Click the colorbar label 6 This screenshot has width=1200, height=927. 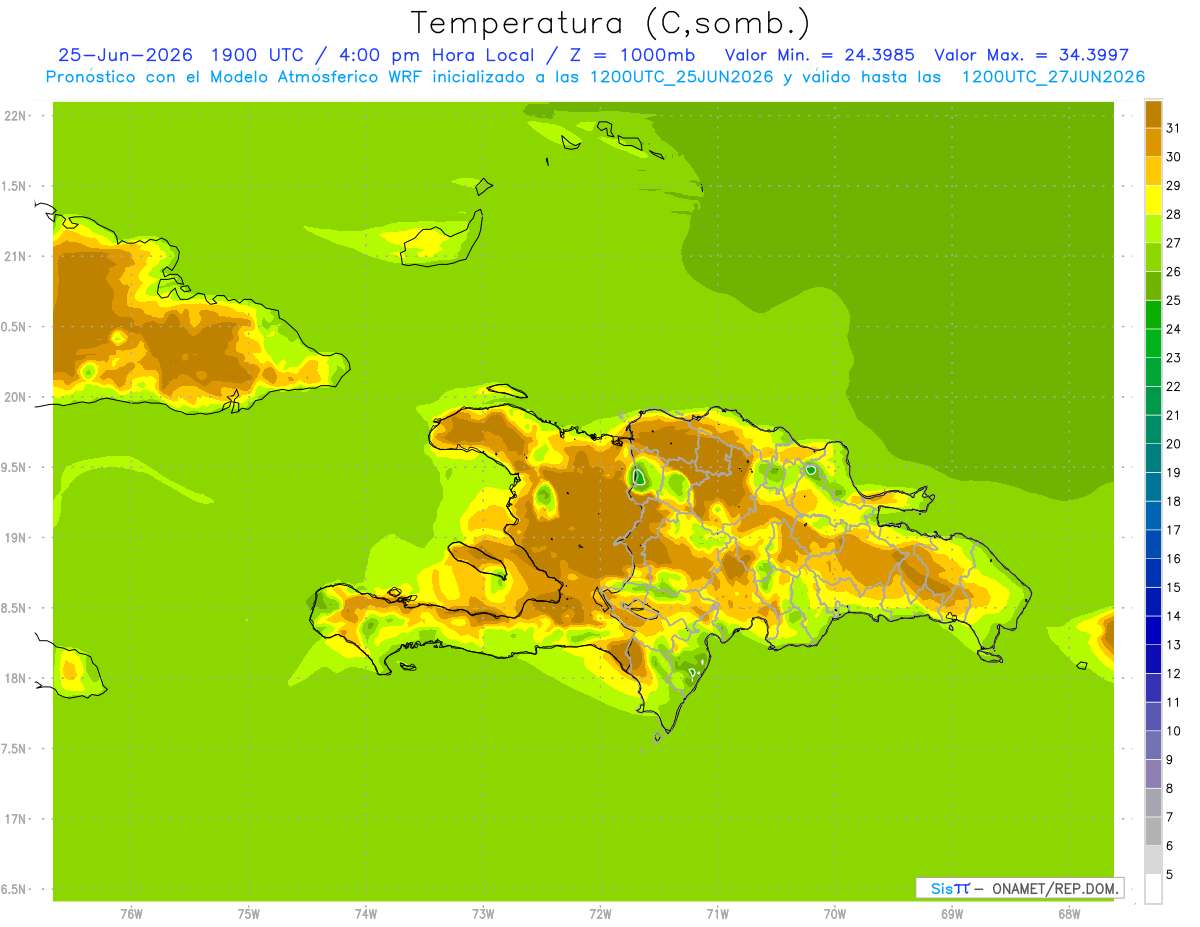coord(1170,846)
